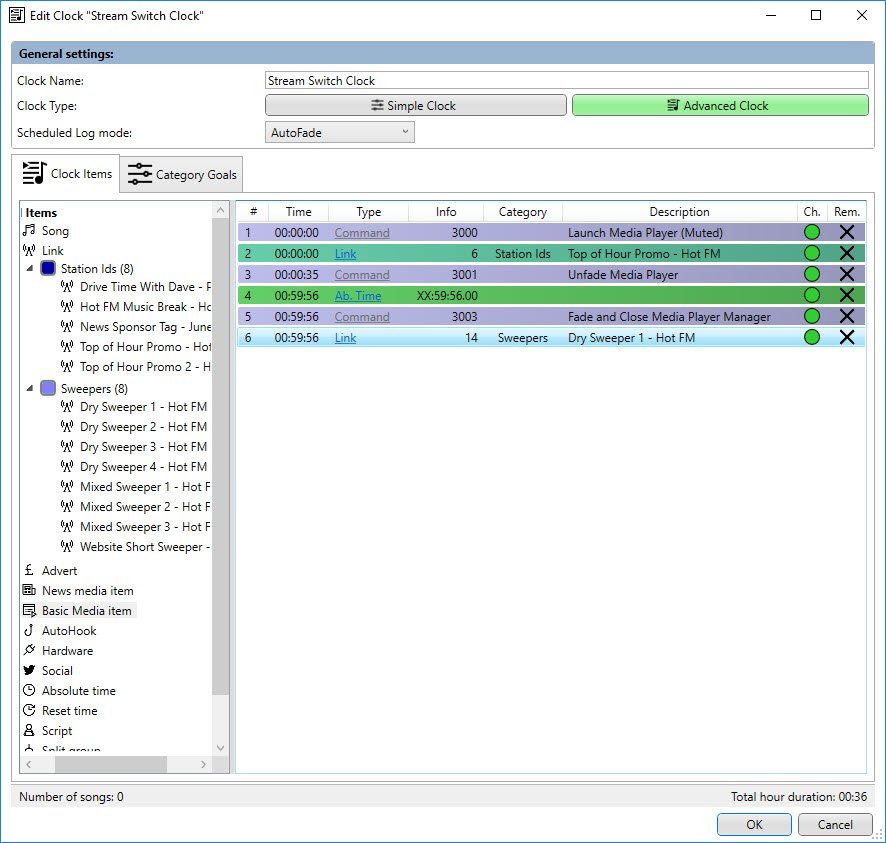Click the Script person icon
This screenshot has height=843, width=886.
tap(29, 731)
